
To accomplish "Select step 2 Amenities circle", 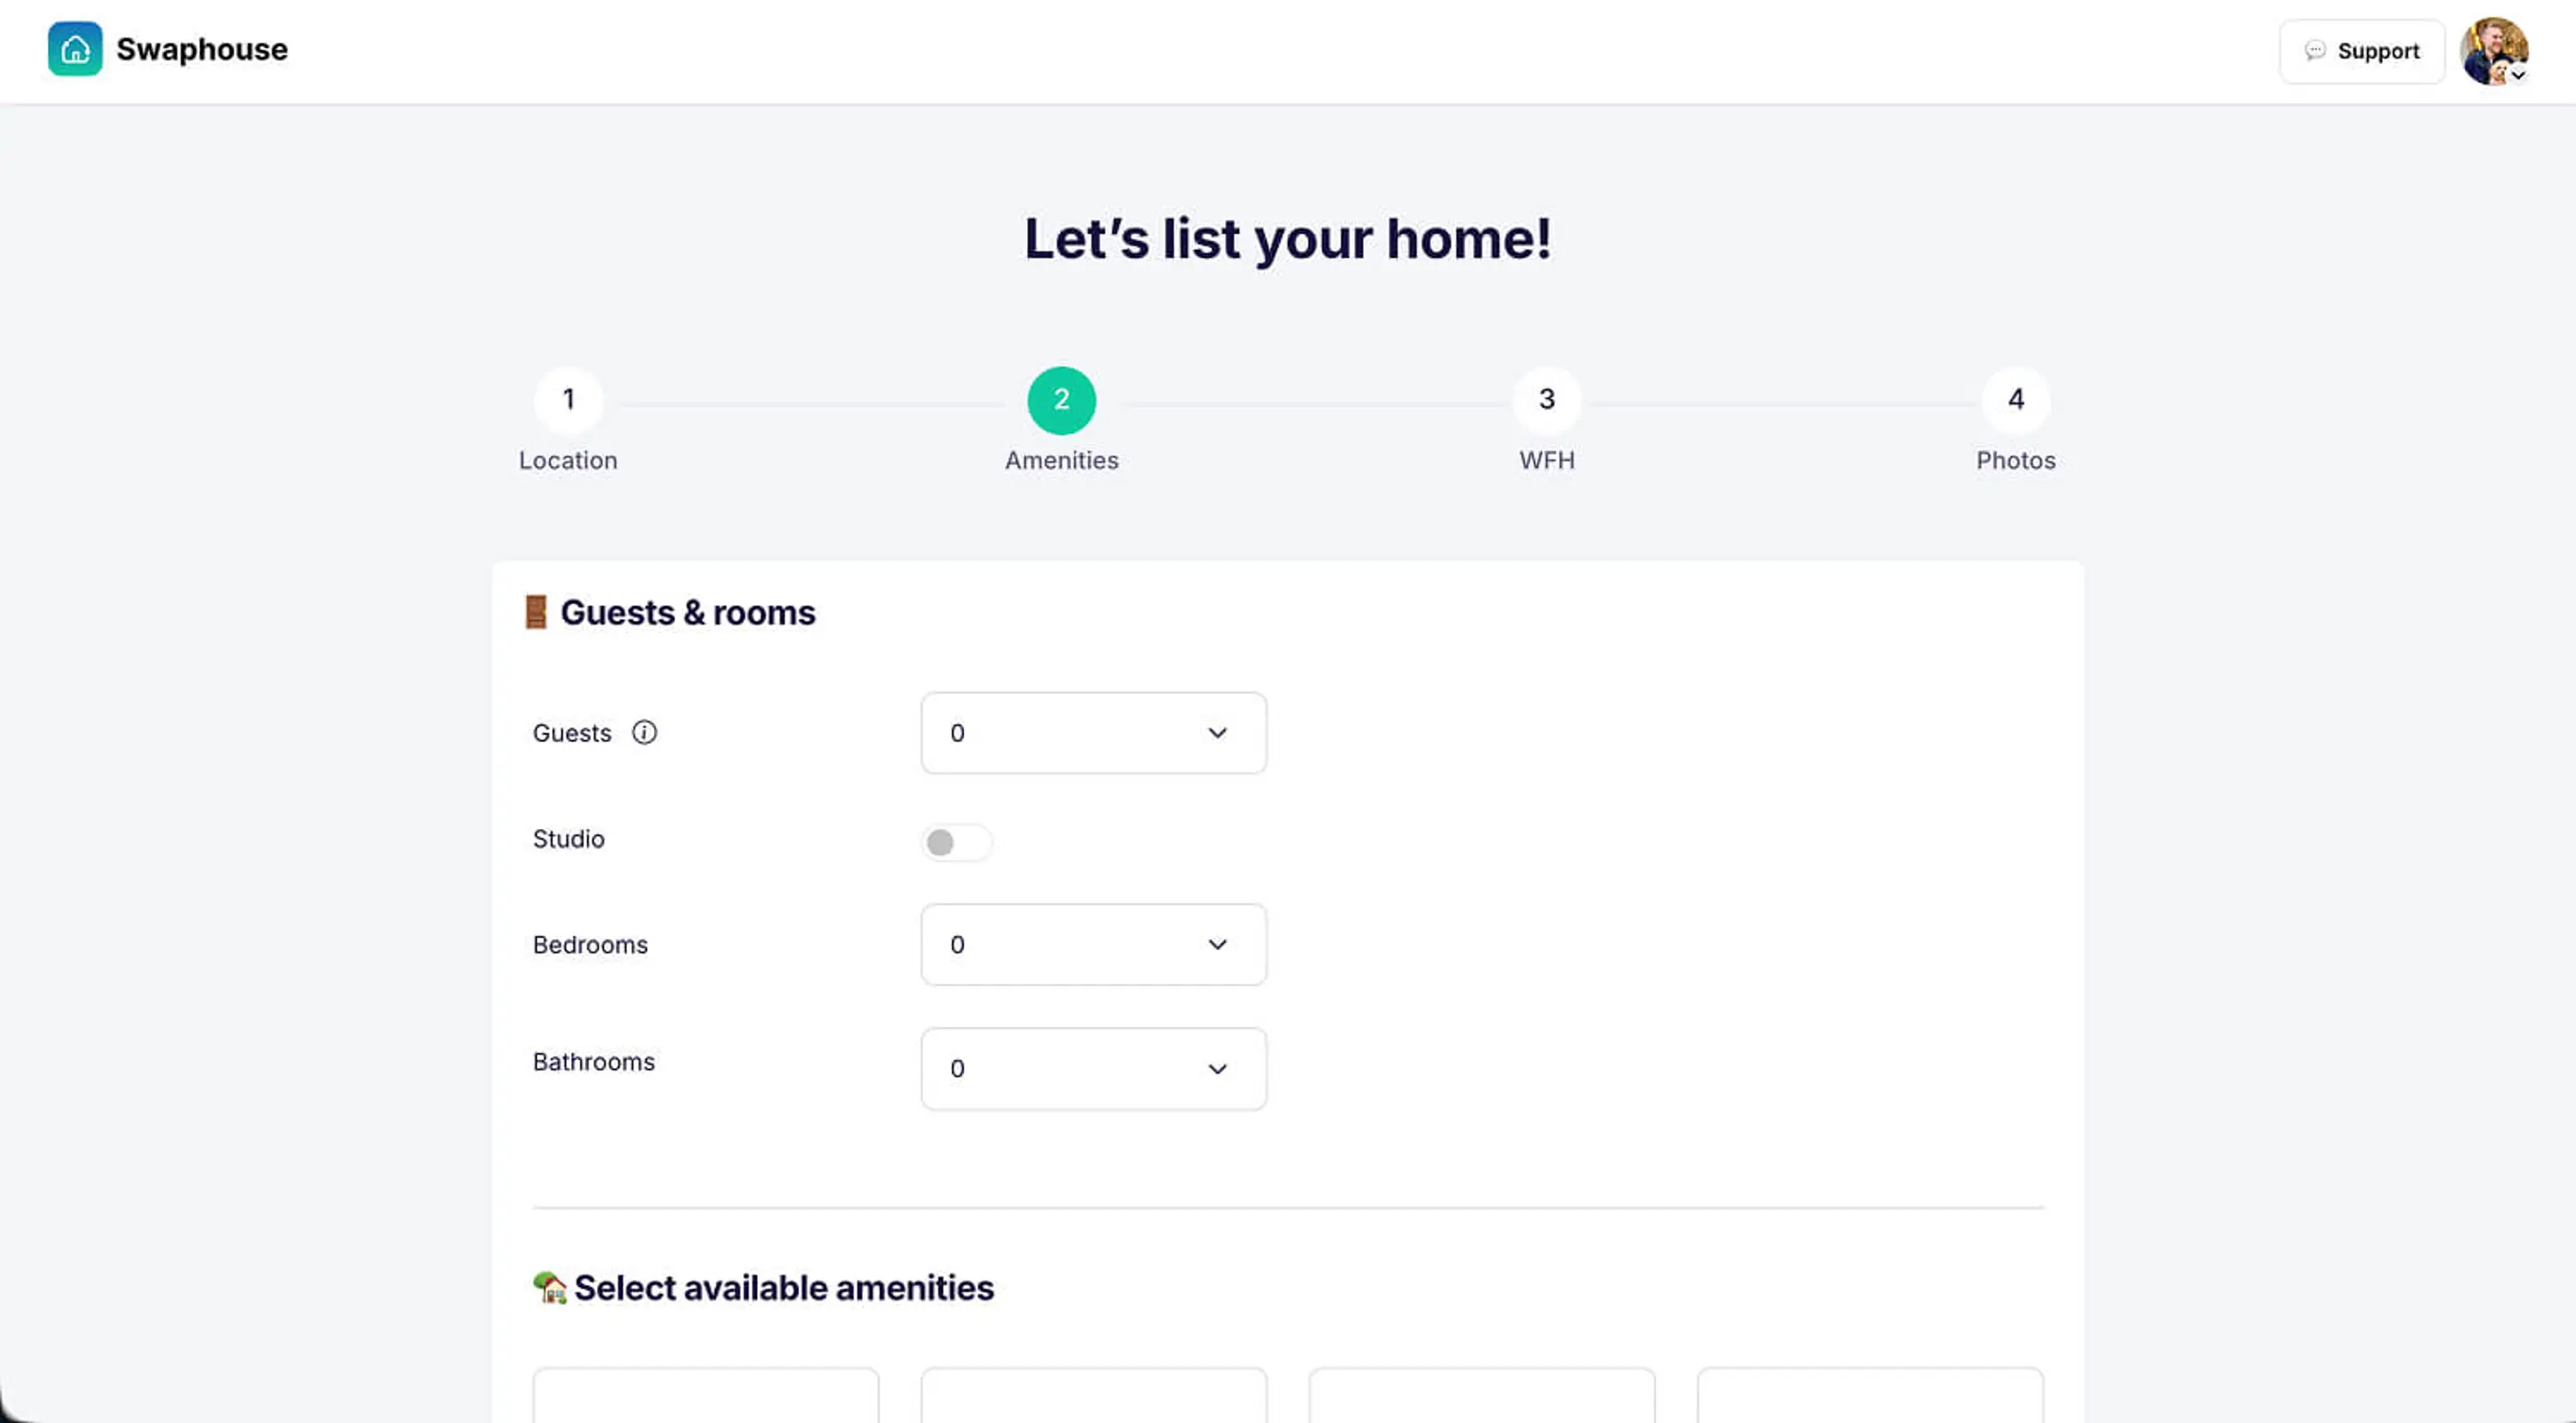I will [1061, 401].
